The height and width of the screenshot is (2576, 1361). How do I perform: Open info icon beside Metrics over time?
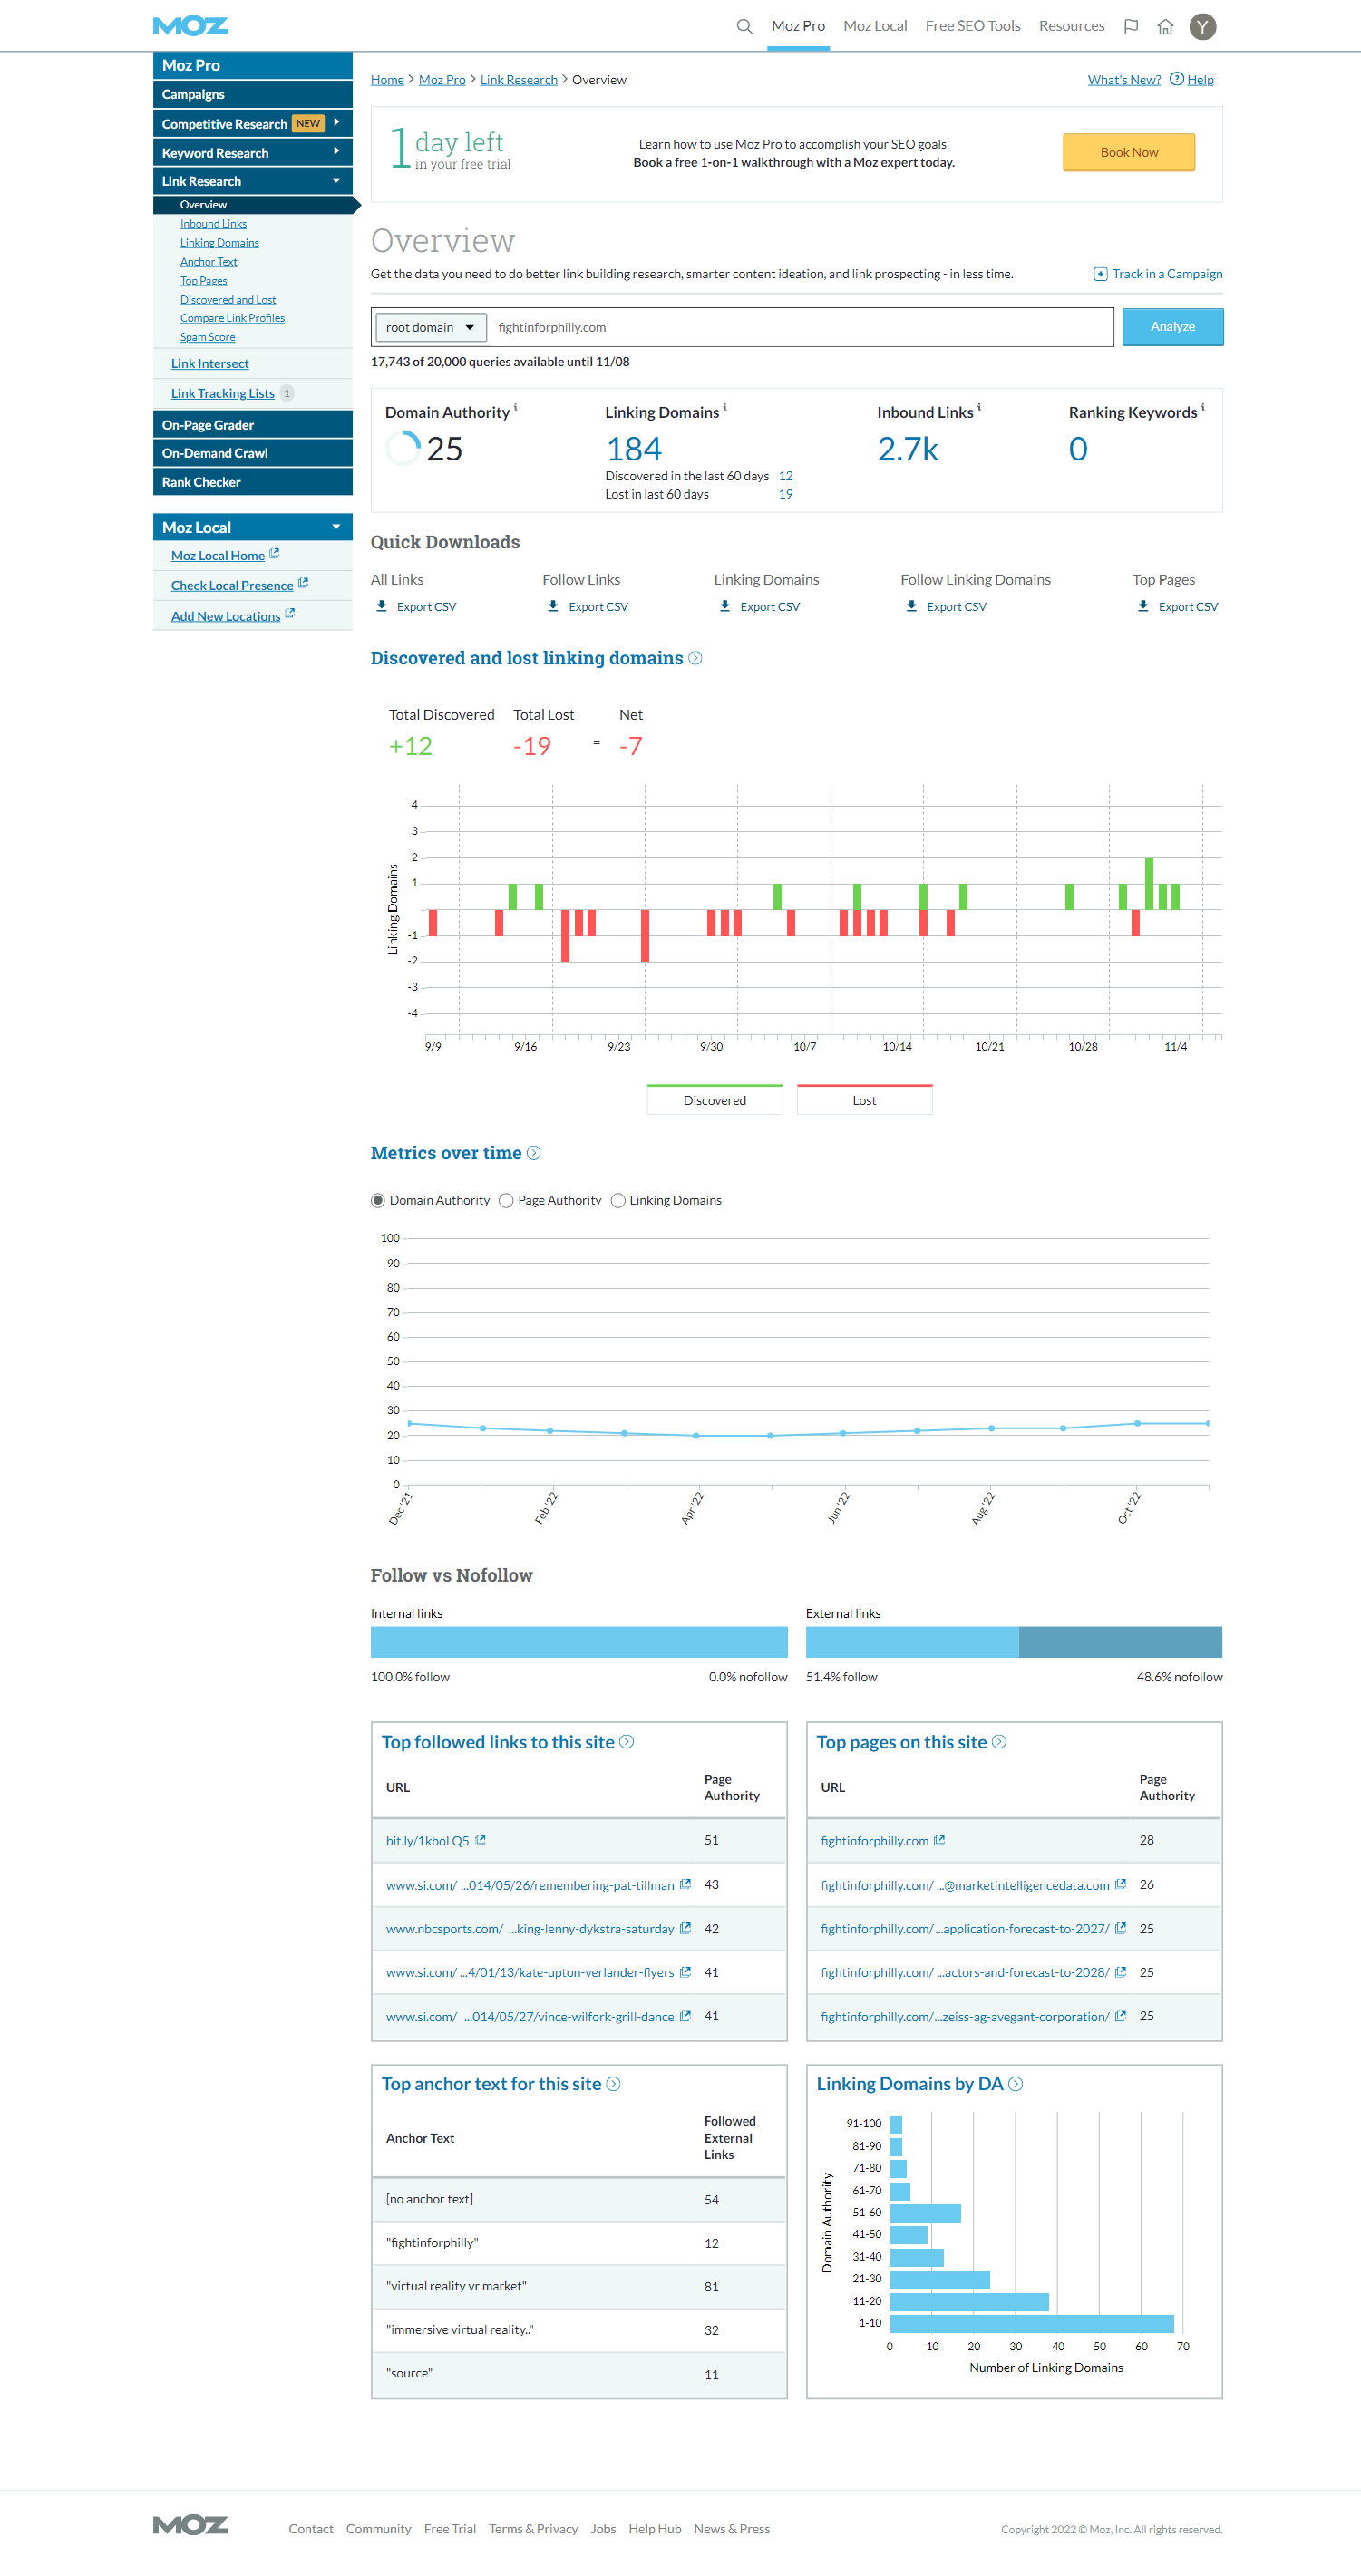tap(534, 1153)
